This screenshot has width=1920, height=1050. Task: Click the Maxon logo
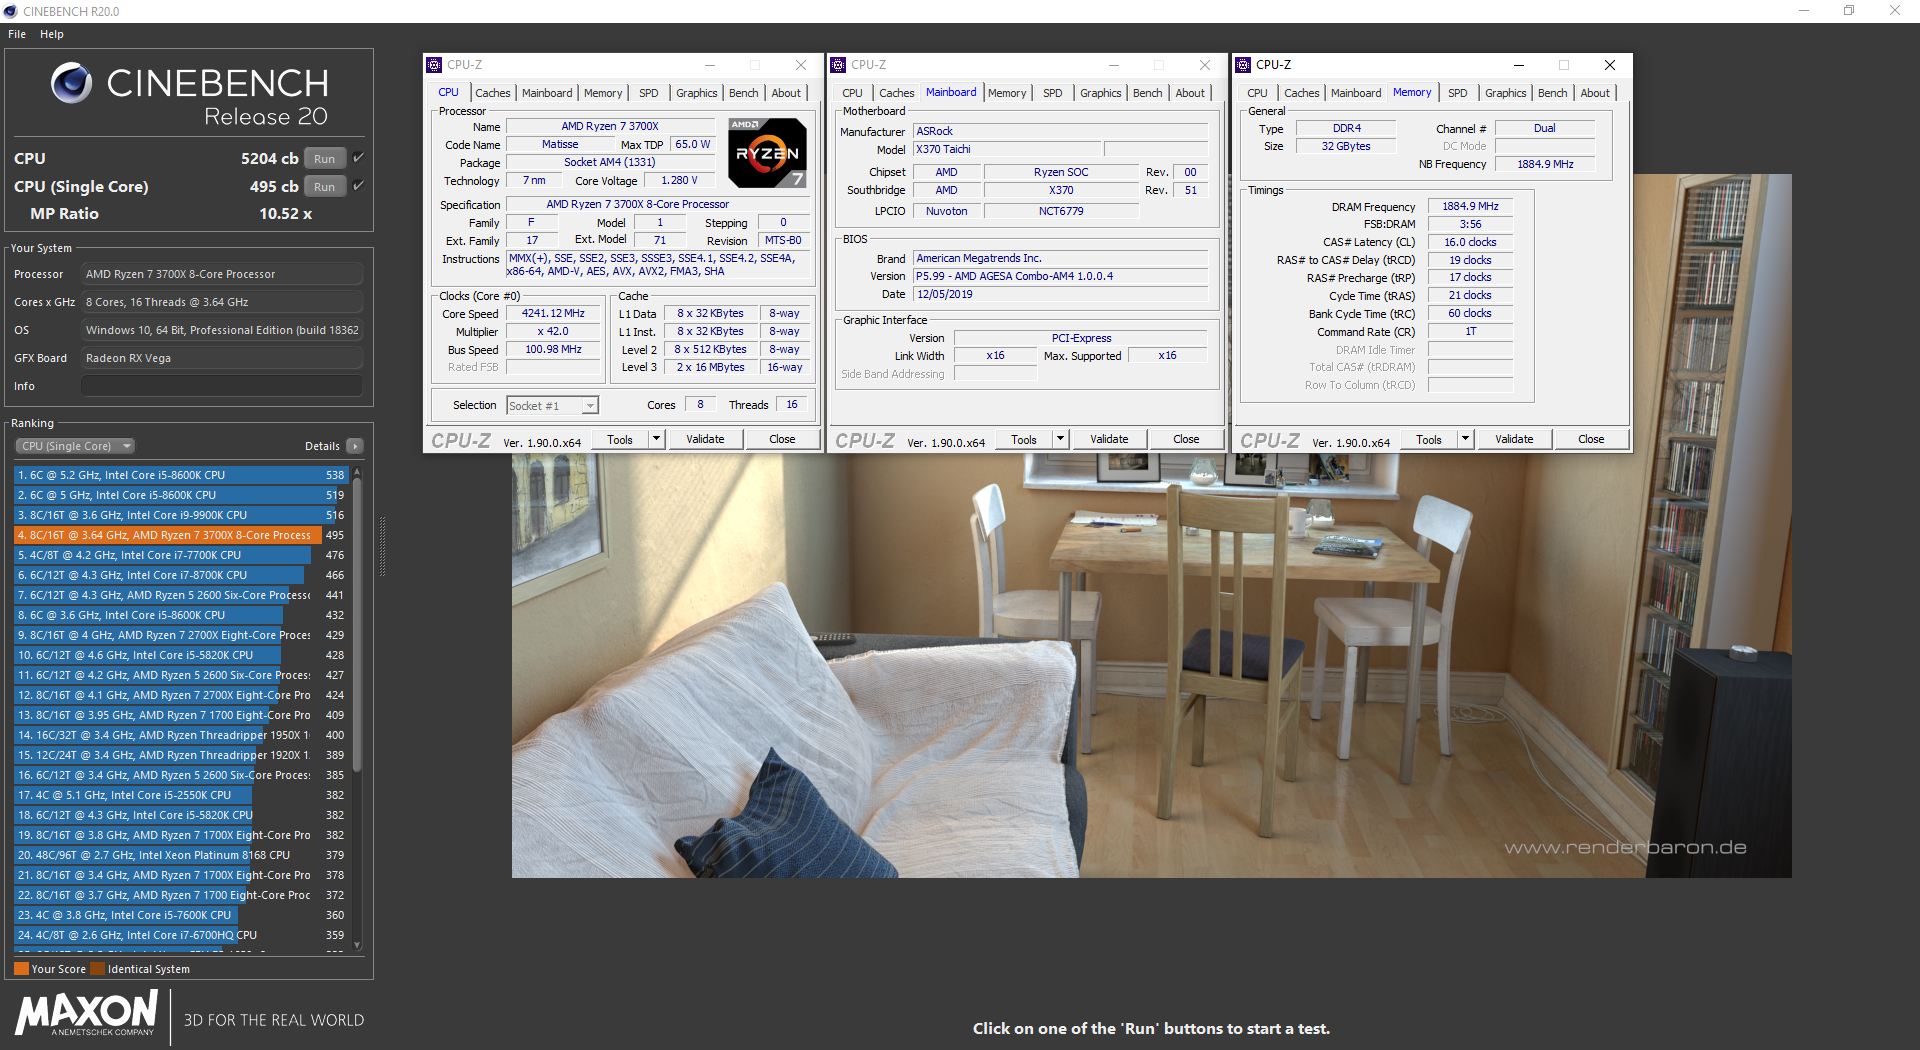tap(86, 1013)
